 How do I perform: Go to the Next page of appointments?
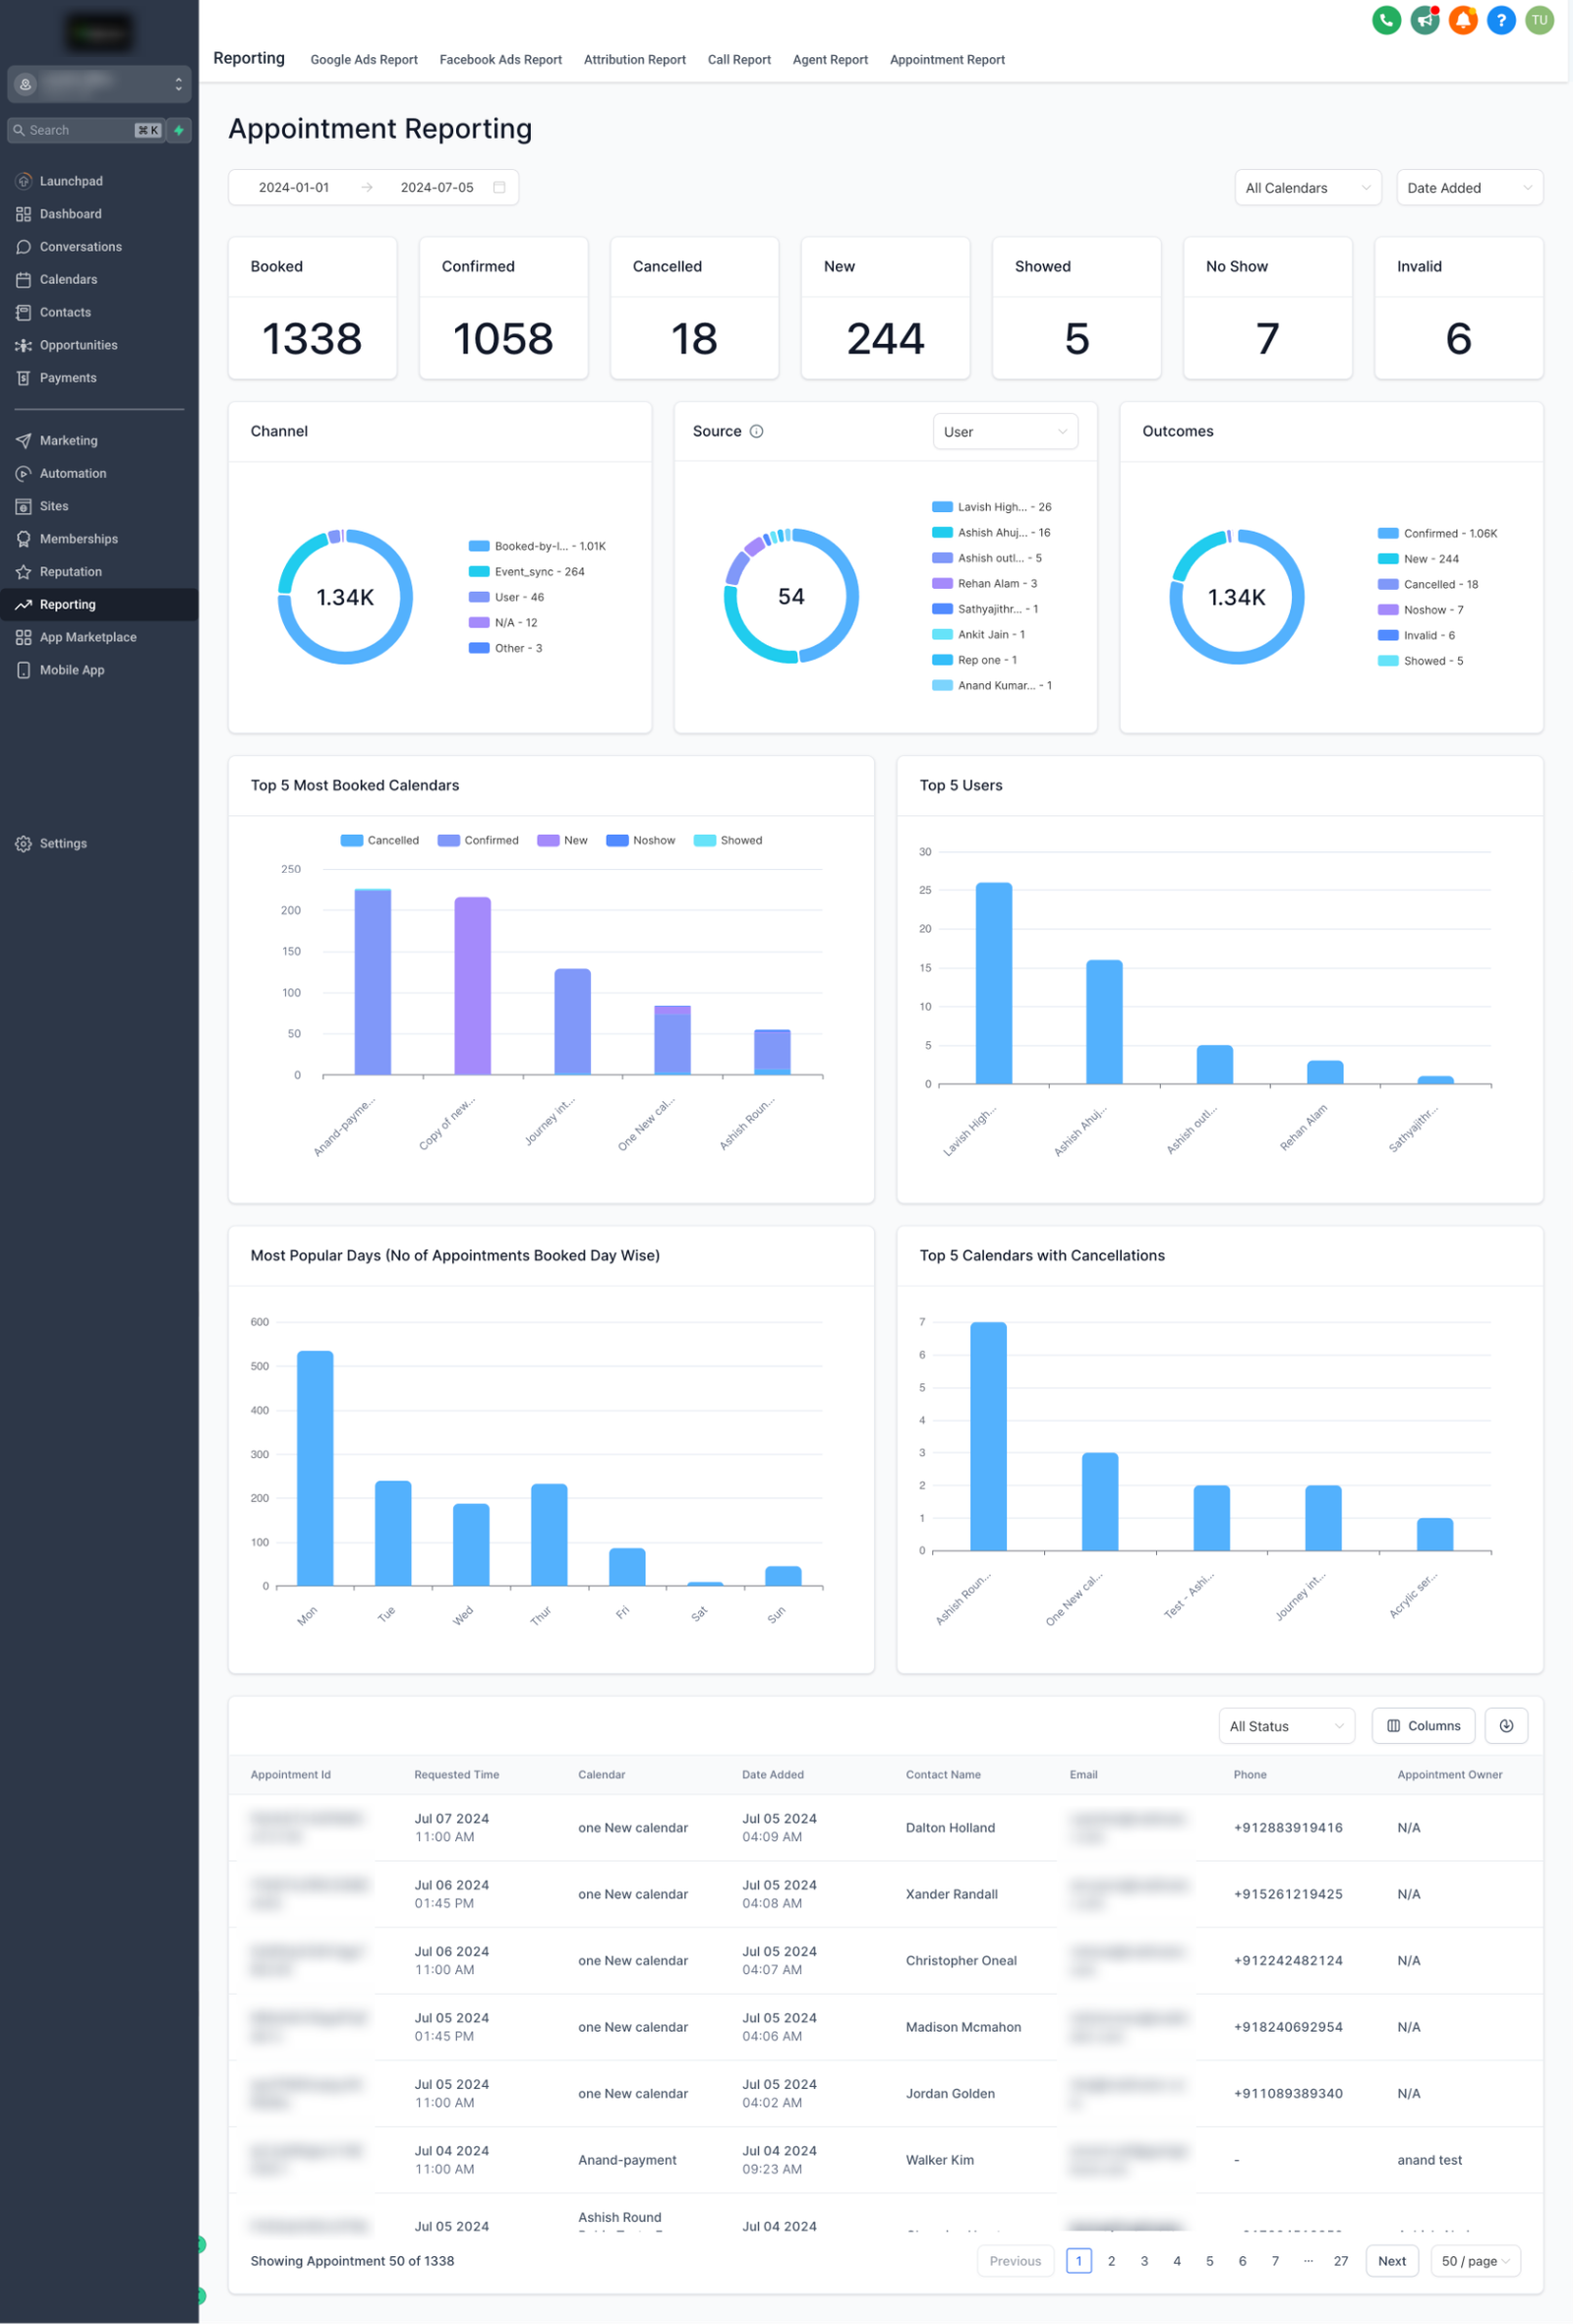tap(1391, 2260)
